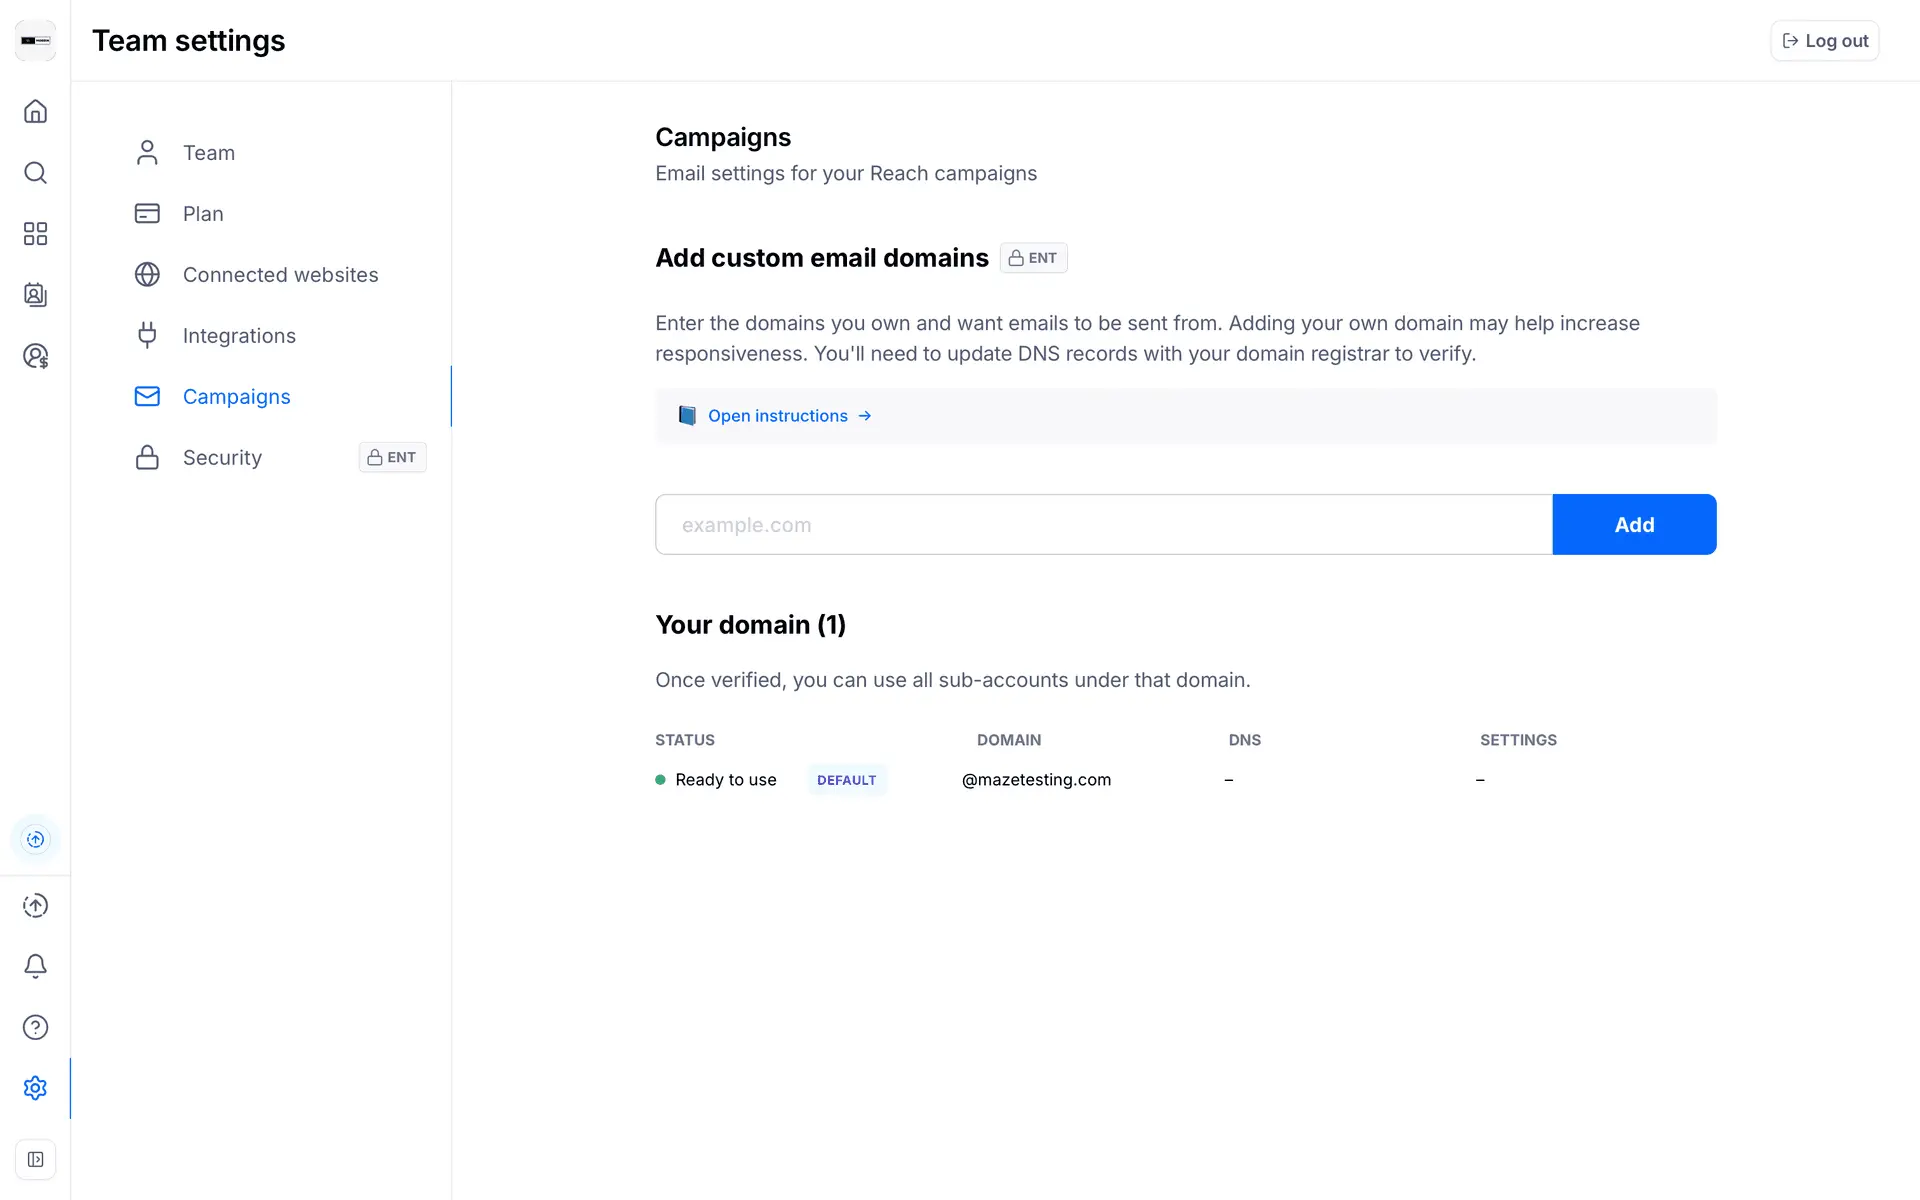Focus the example.com domain input field
The image size is (1920, 1200).
coord(1103,525)
